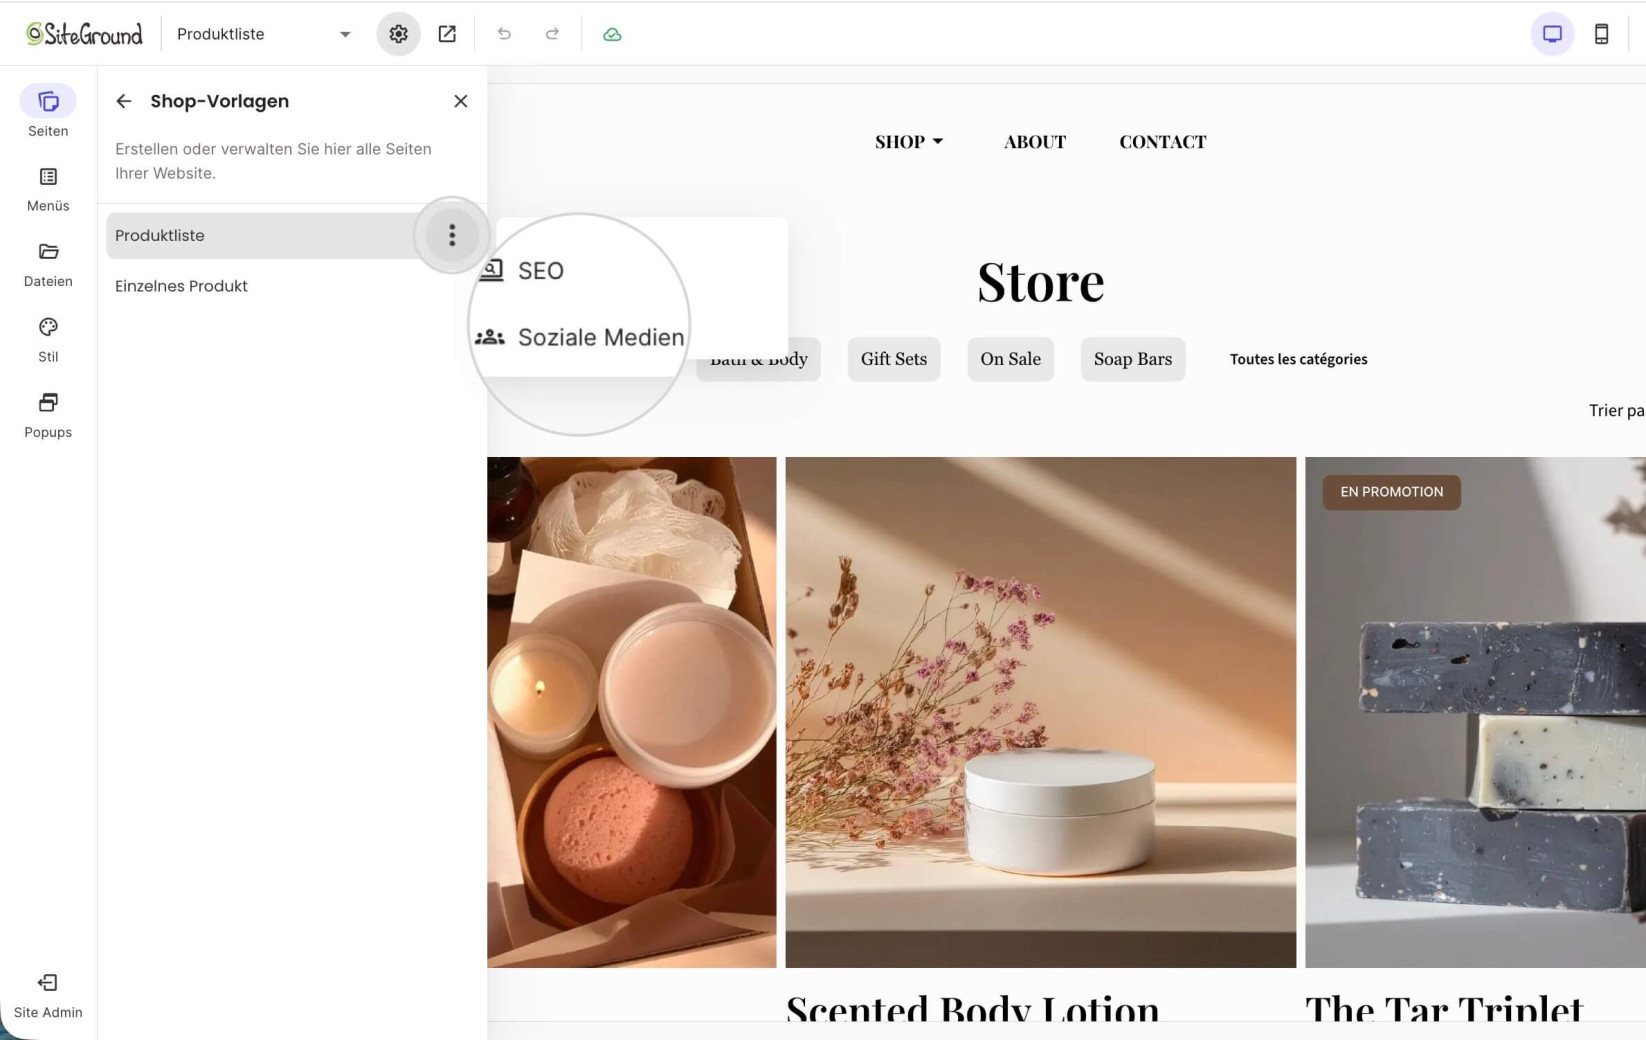
Task: Open site preview in new tab
Action: pyautogui.click(x=447, y=34)
